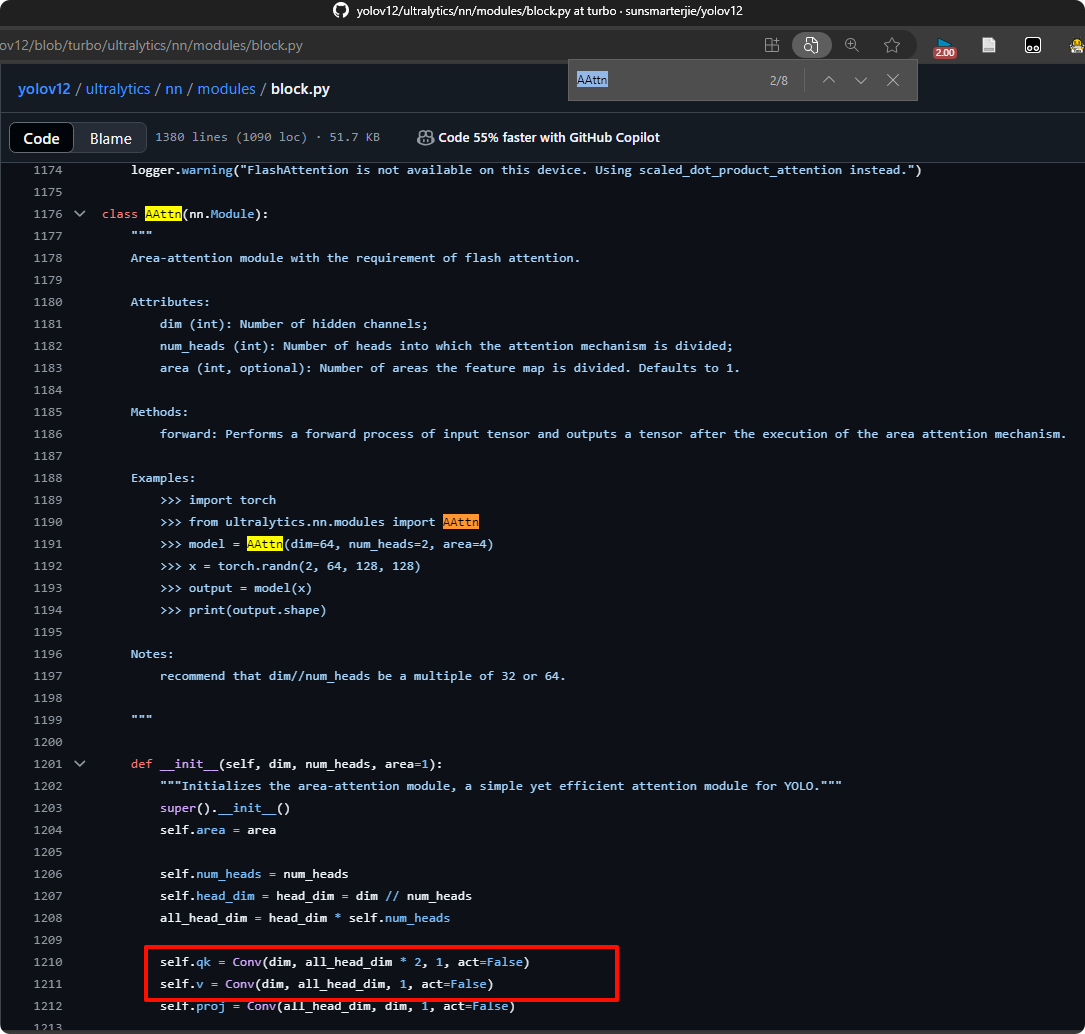Open the black square robot-face extension icon
1085x1034 pixels.
click(1033, 45)
